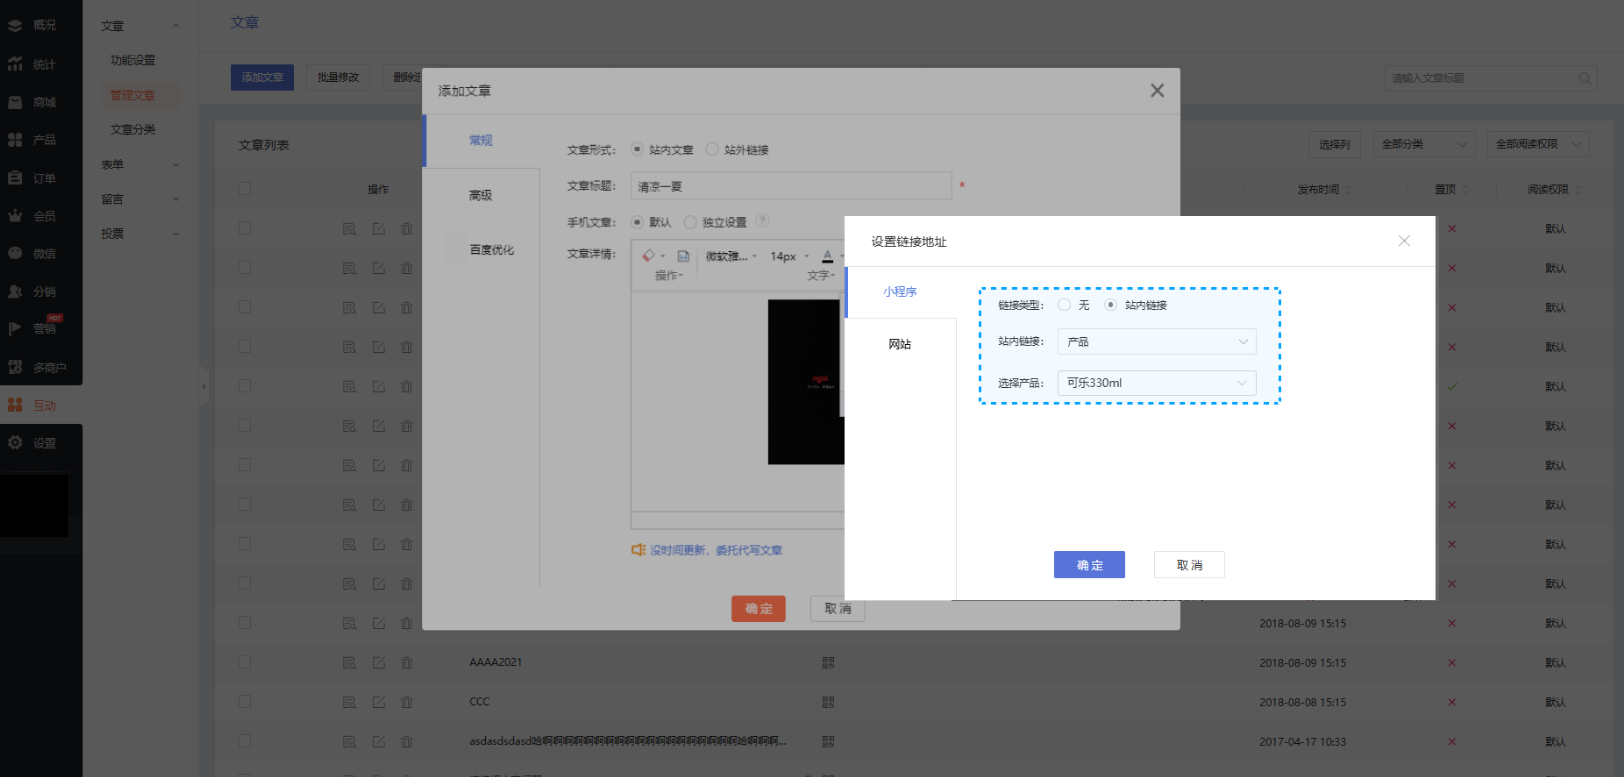
Task: Collapse the submenu with the side arrow handle
Action: pos(204,385)
